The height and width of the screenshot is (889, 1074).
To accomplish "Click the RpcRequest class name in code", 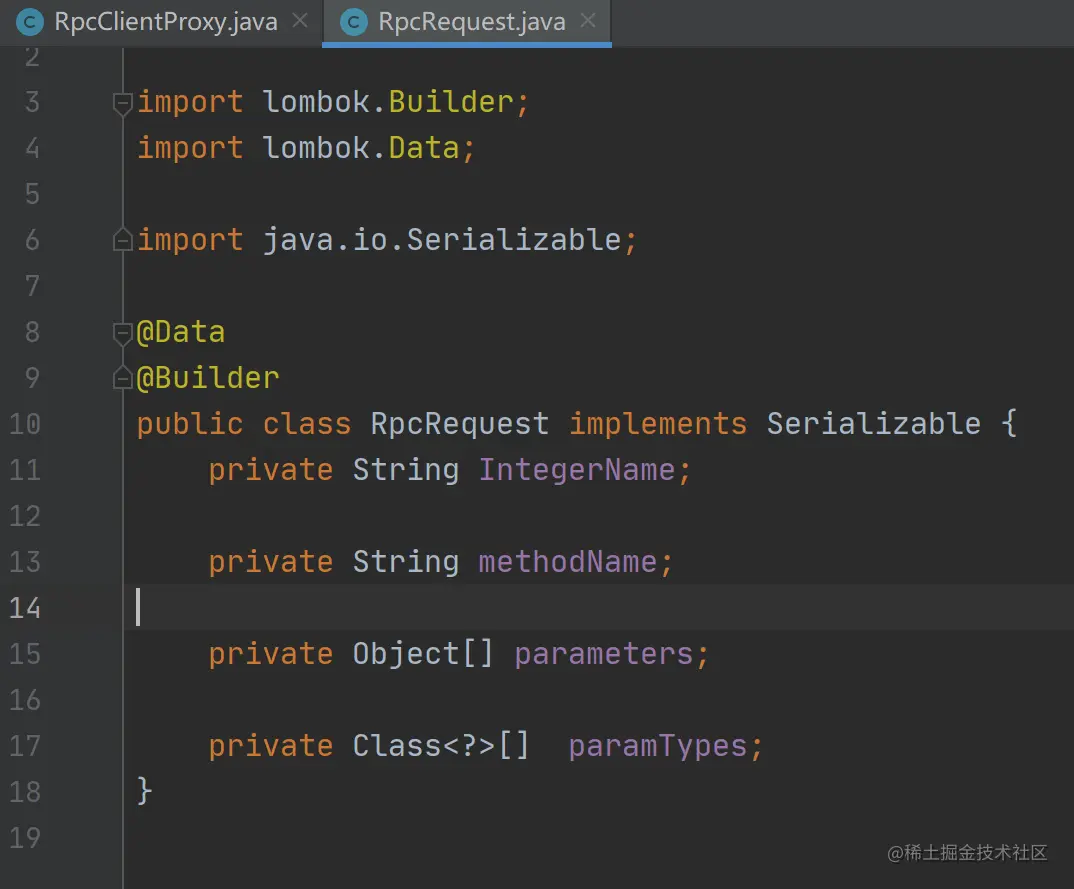I will [x=459, y=424].
